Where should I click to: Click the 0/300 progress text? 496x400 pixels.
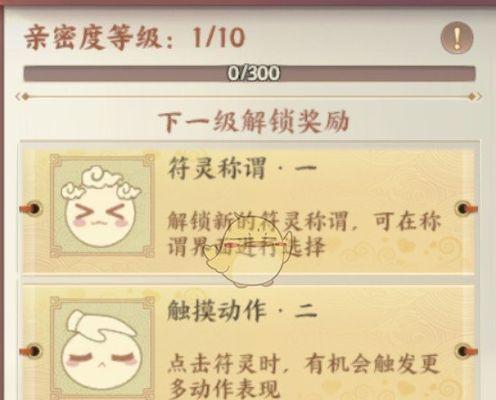(253, 73)
